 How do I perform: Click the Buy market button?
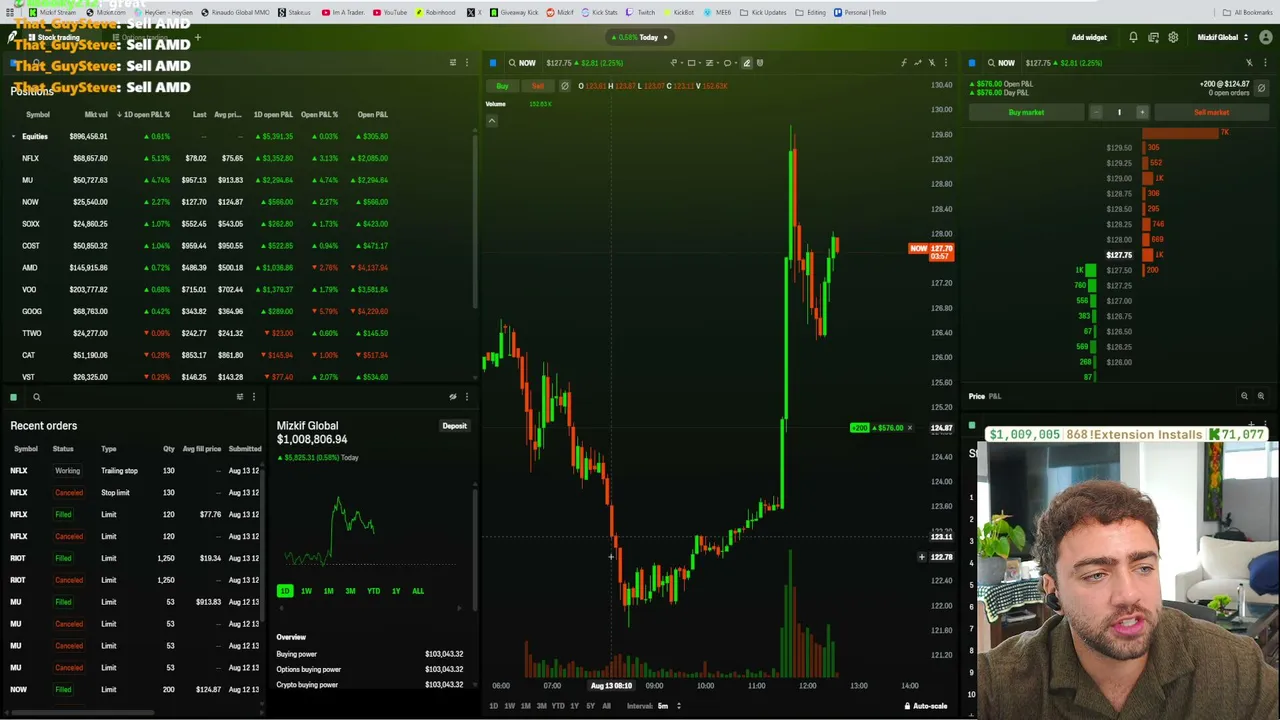[x=1026, y=112]
